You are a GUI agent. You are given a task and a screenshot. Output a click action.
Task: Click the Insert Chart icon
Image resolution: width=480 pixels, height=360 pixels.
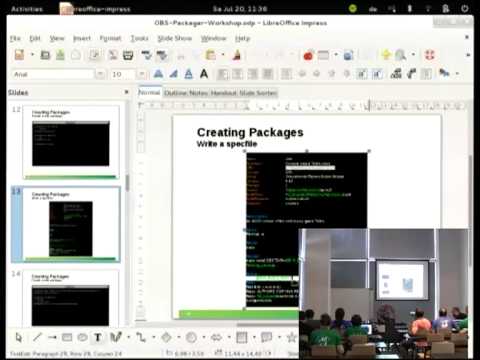coord(308,55)
